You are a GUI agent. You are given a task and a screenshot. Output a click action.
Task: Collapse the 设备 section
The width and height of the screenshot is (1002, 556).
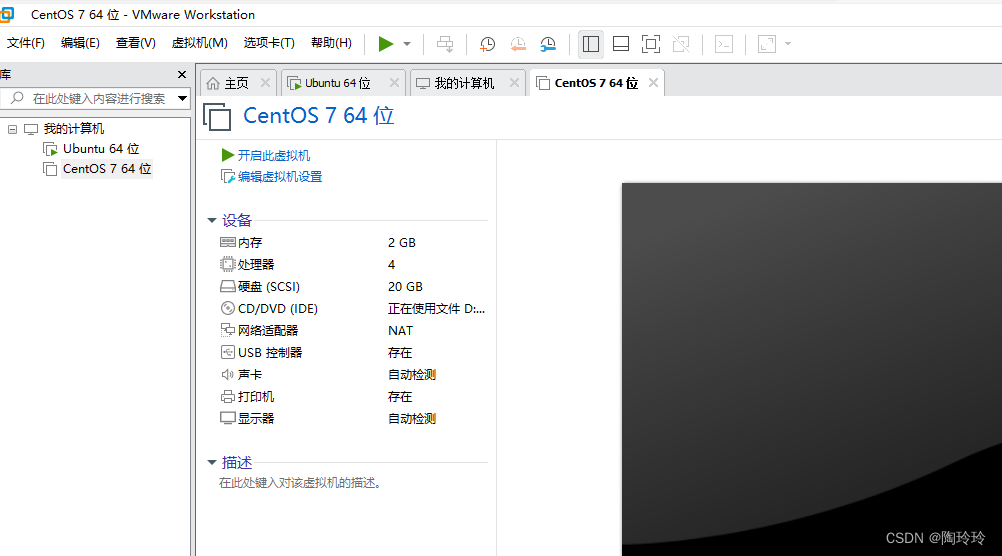pyautogui.click(x=212, y=220)
